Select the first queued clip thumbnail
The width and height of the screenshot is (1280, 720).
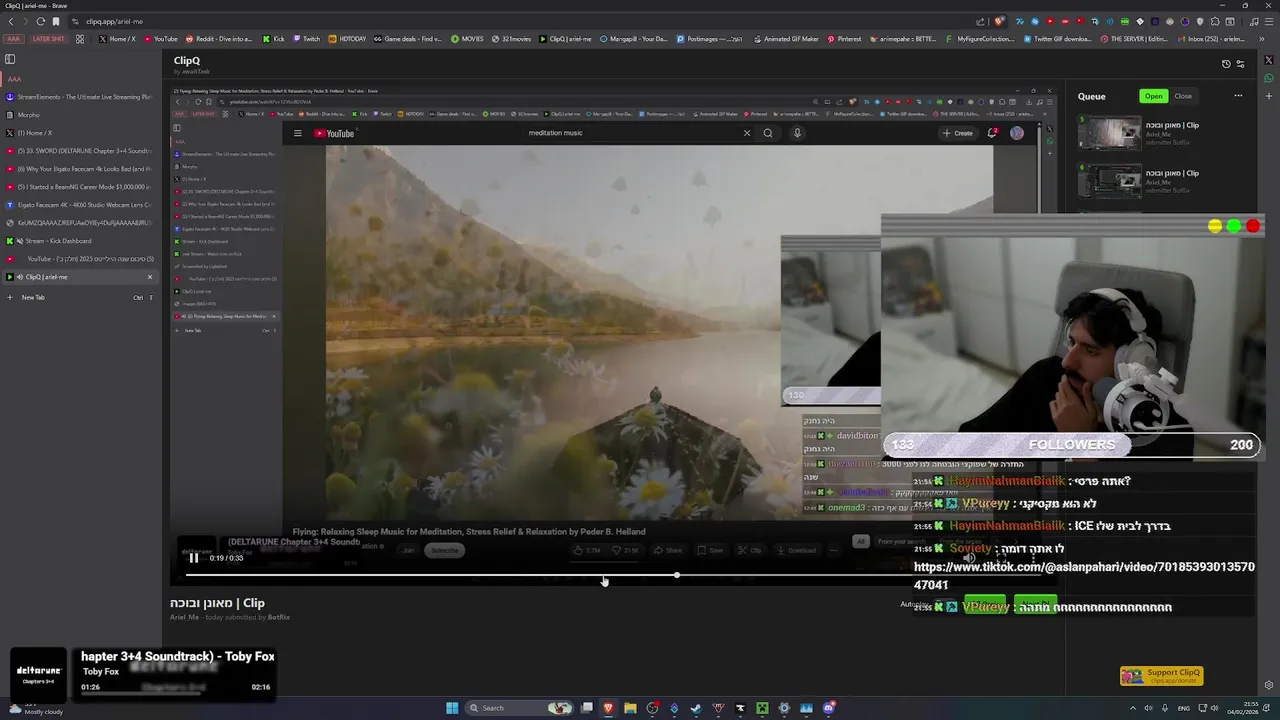(1109, 133)
